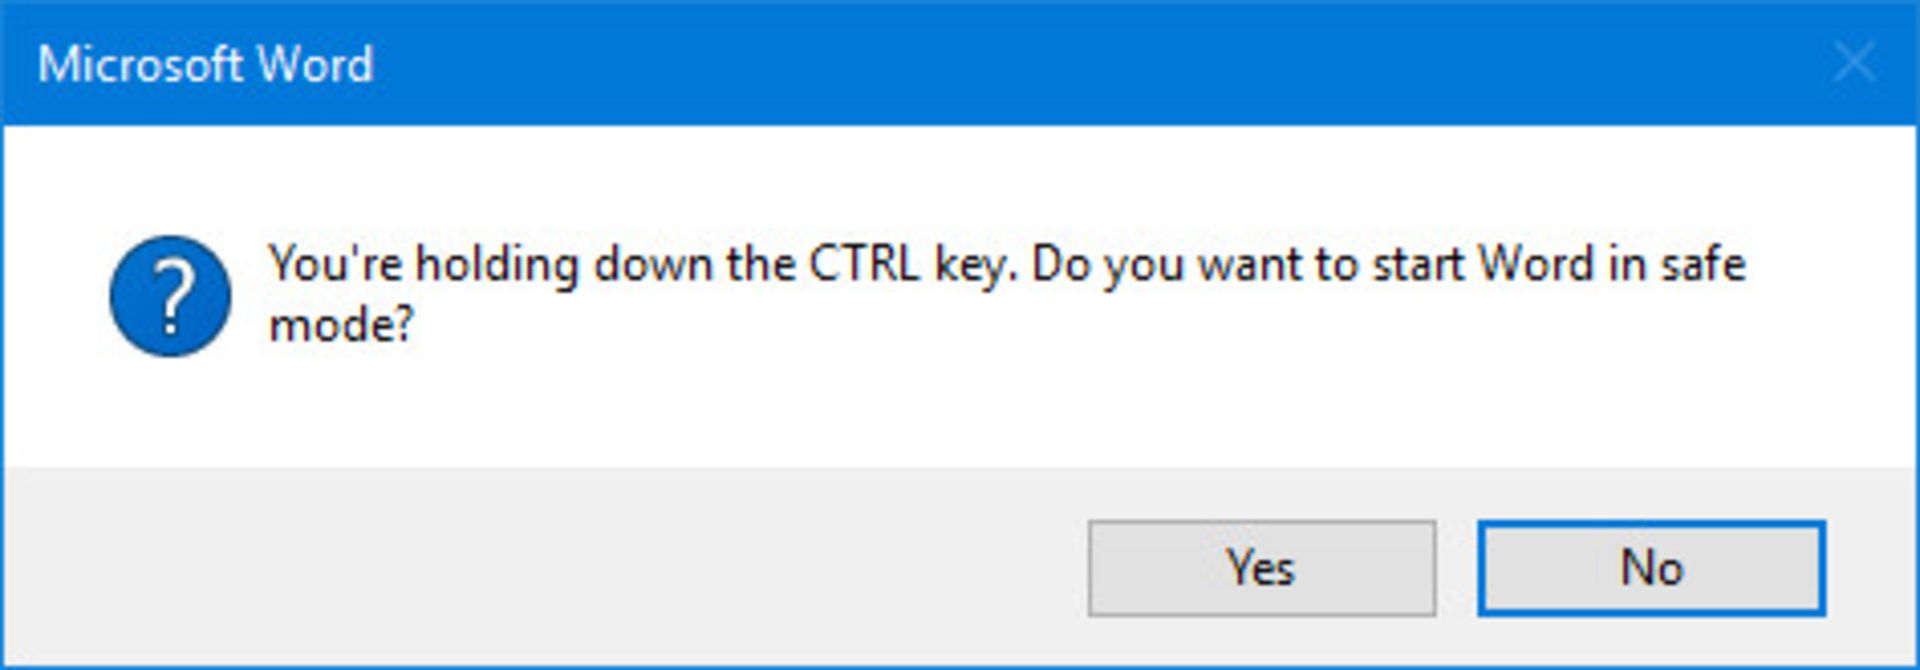Click the gray gap between Yes and No
The height and width of the screenshot is (670, 1920).
click(x=1457, y=568)
